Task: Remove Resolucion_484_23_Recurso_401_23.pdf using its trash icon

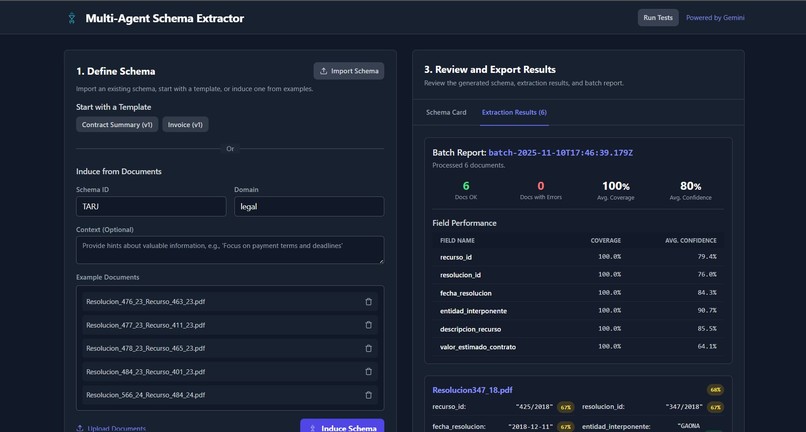Action: point(368,371)
